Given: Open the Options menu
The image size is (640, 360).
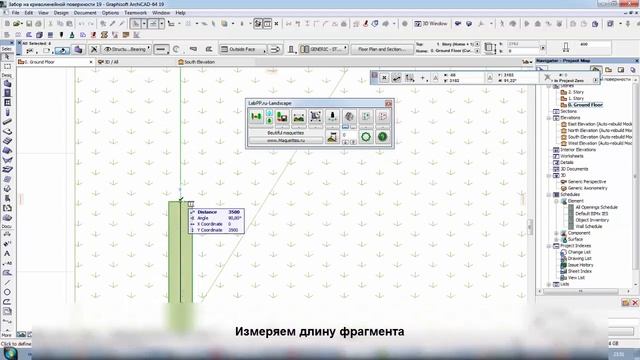Looking at the screenshot, I should pyautogui.click(x=110, y=13).
